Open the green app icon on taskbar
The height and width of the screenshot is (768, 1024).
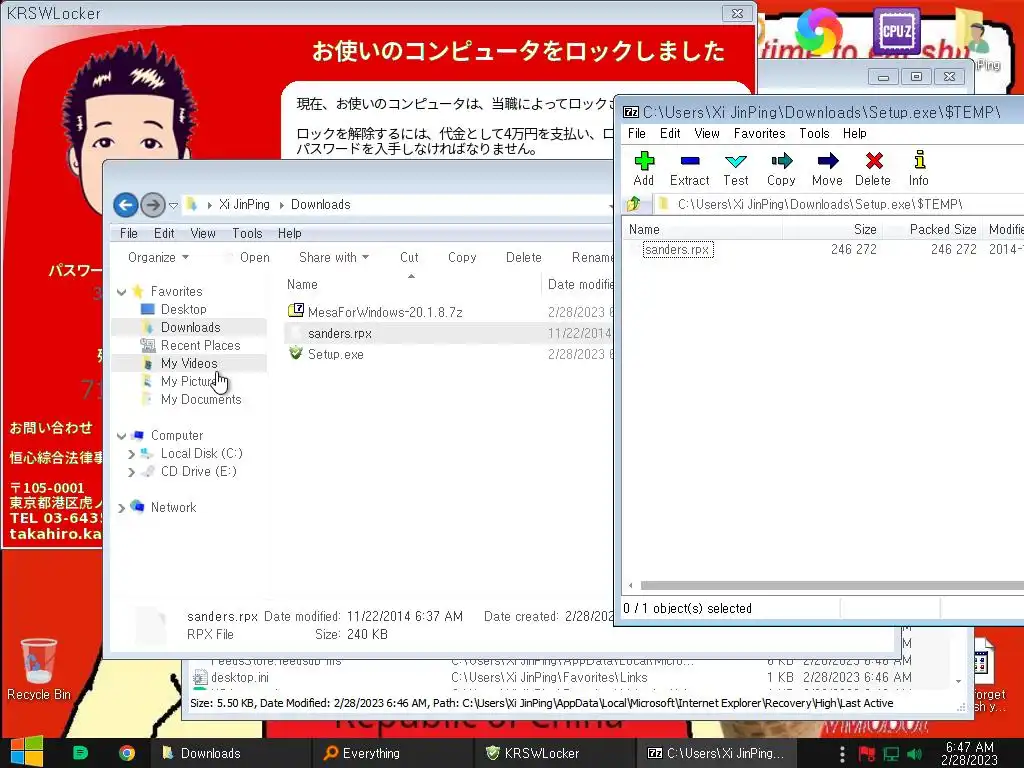coord(80,753)
